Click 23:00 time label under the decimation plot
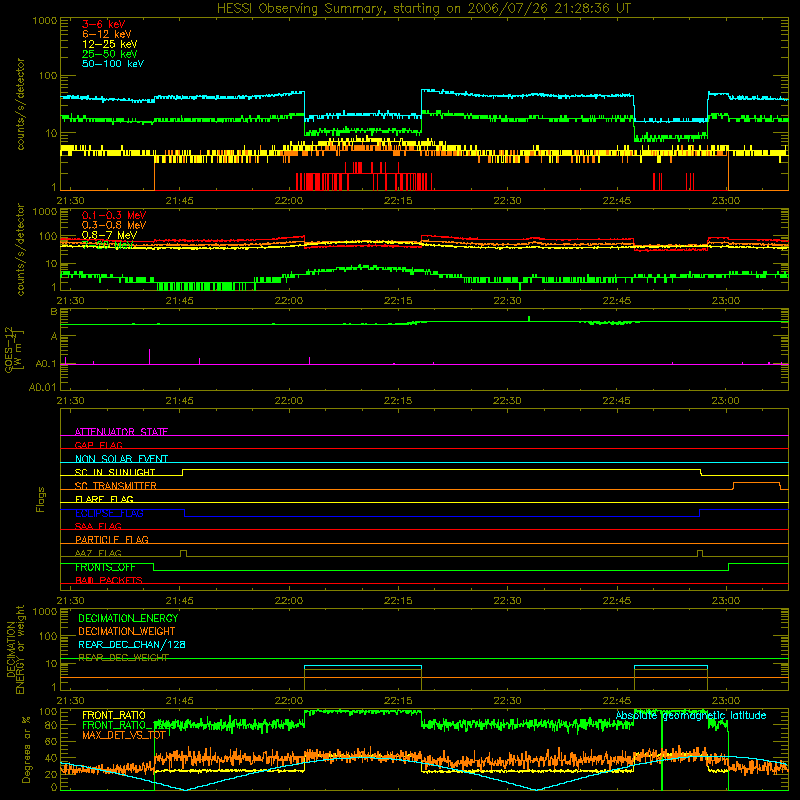The image size is (800, 800). (726, 701)
